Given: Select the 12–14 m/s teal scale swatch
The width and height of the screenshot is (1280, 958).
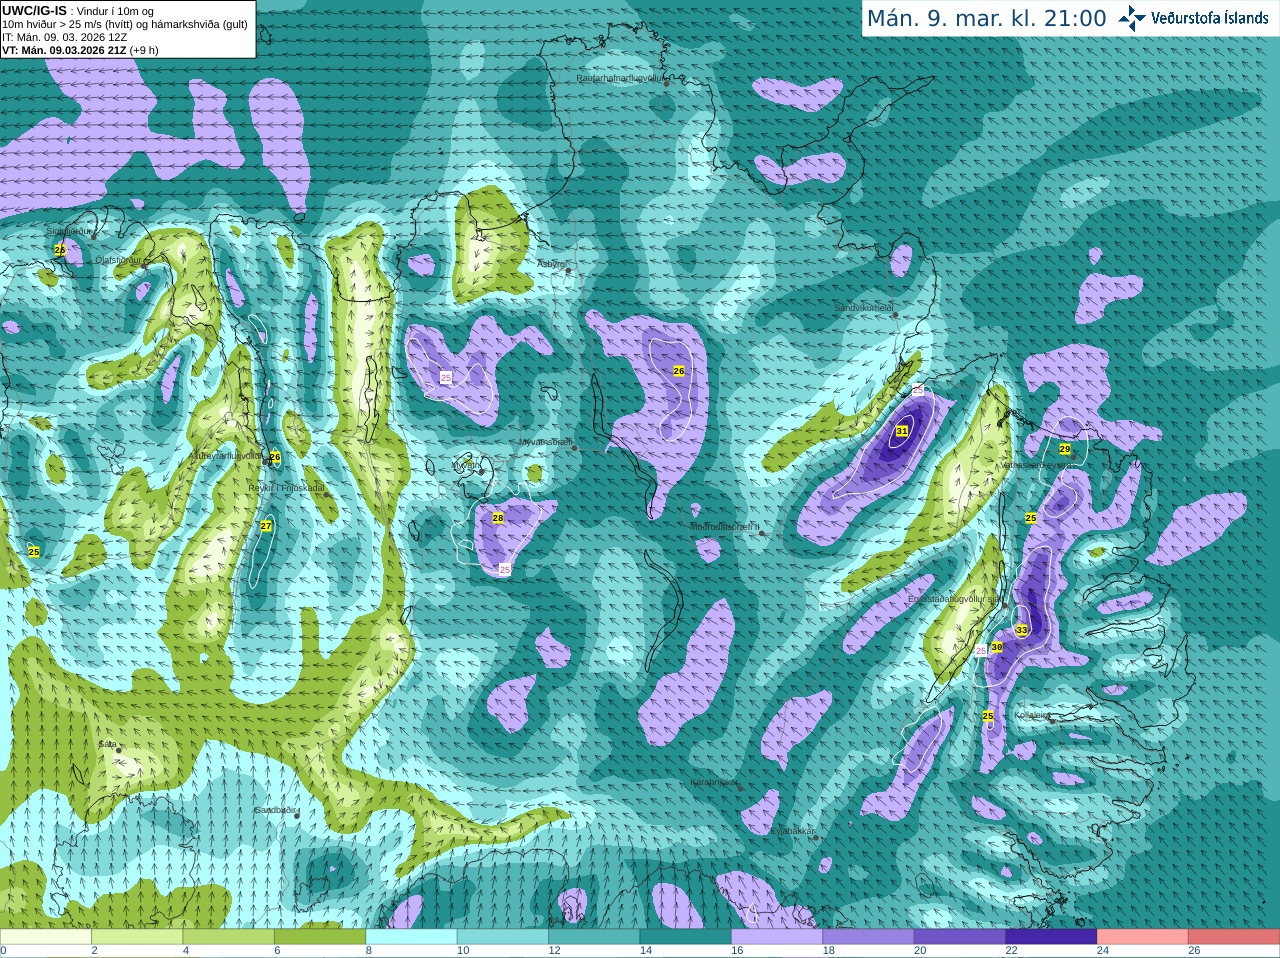Looking at the screenshot, I should [x=594, y=937].
